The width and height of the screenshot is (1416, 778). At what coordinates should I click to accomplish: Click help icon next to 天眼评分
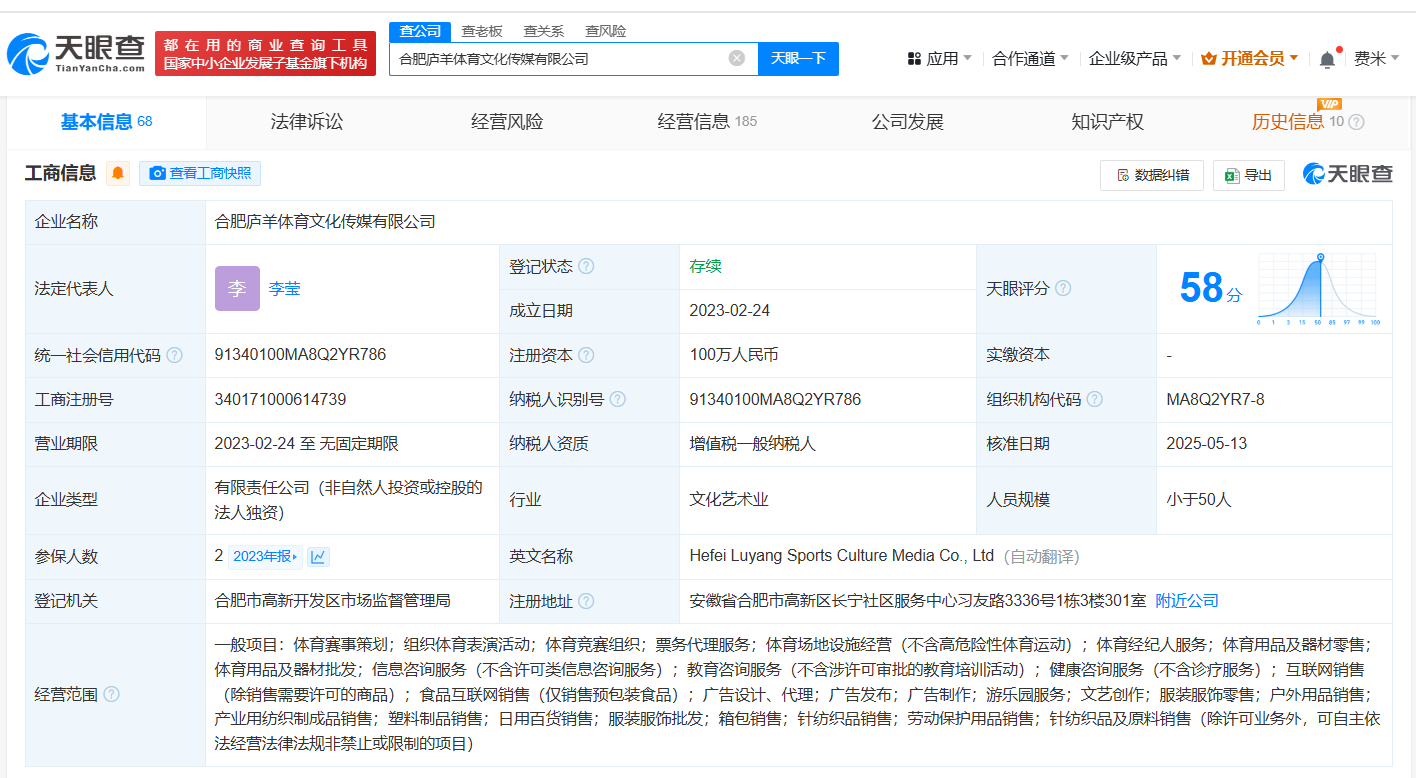coord(1063,288)
